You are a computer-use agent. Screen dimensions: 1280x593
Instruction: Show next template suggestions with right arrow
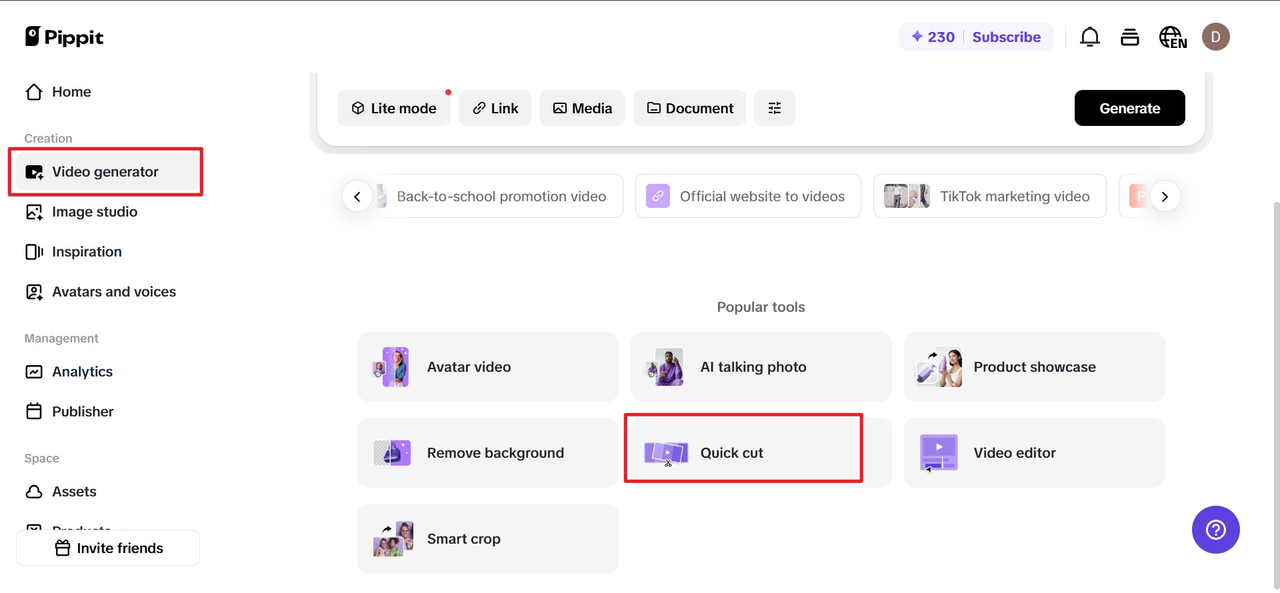1164,196
